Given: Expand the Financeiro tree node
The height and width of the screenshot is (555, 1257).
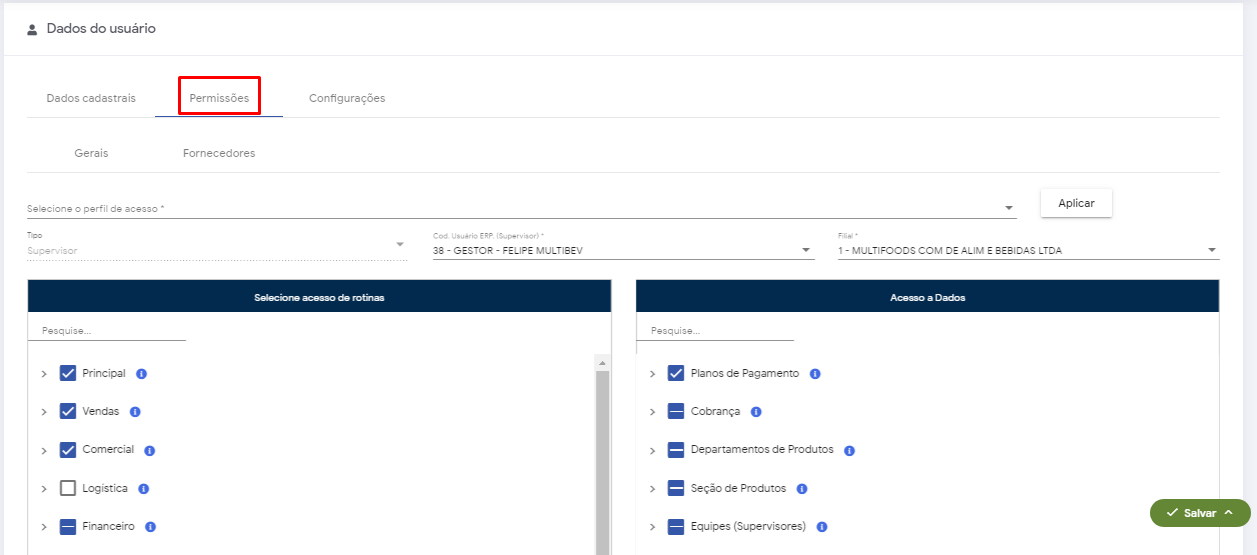Looking at the screenshot, I should pos(44,527).
